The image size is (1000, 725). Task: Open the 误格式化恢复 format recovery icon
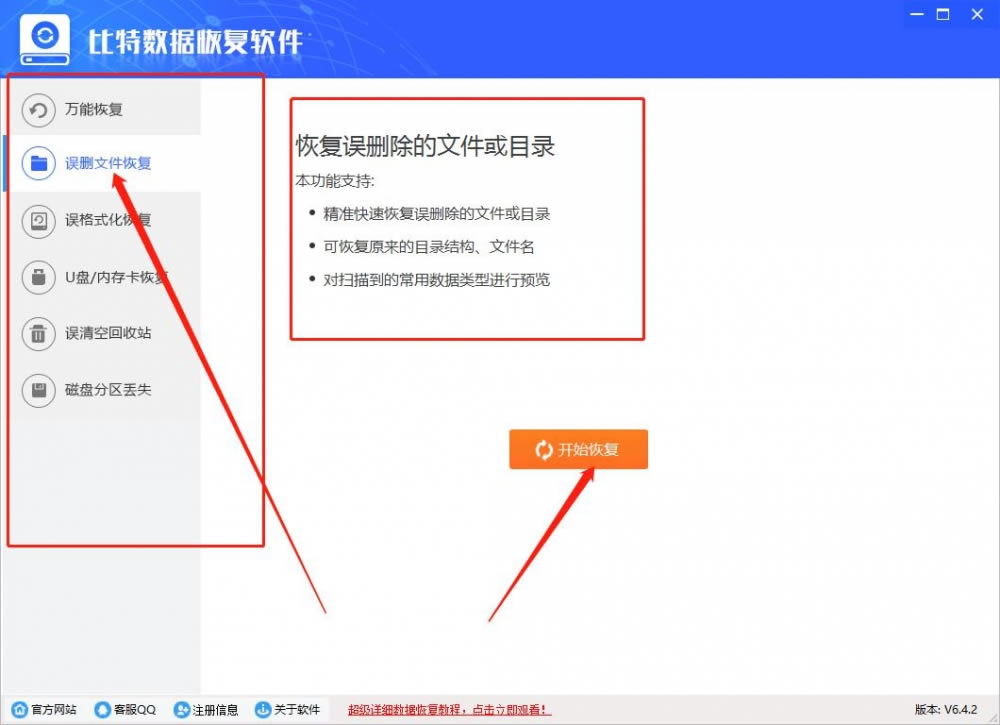coord(38,218)
